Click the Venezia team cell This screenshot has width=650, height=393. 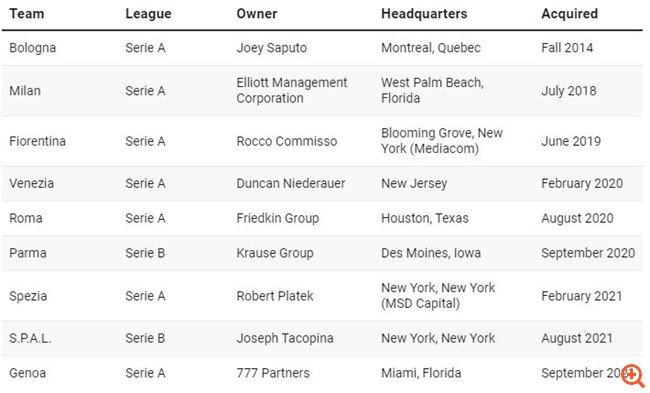pos(32,183)
